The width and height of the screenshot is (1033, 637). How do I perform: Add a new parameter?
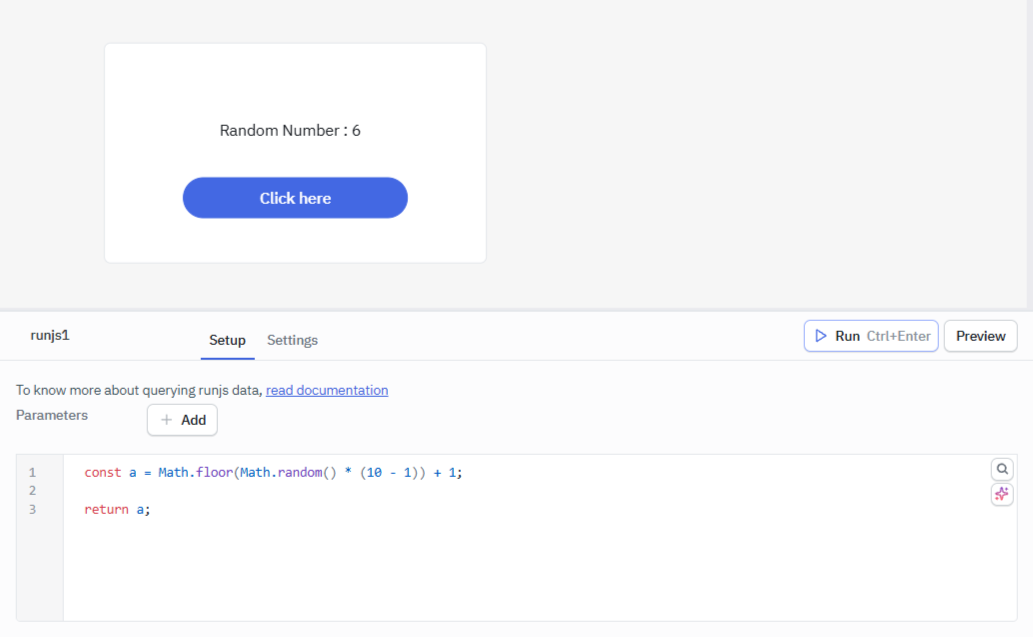pyautogui.click(x=182, y=420)
